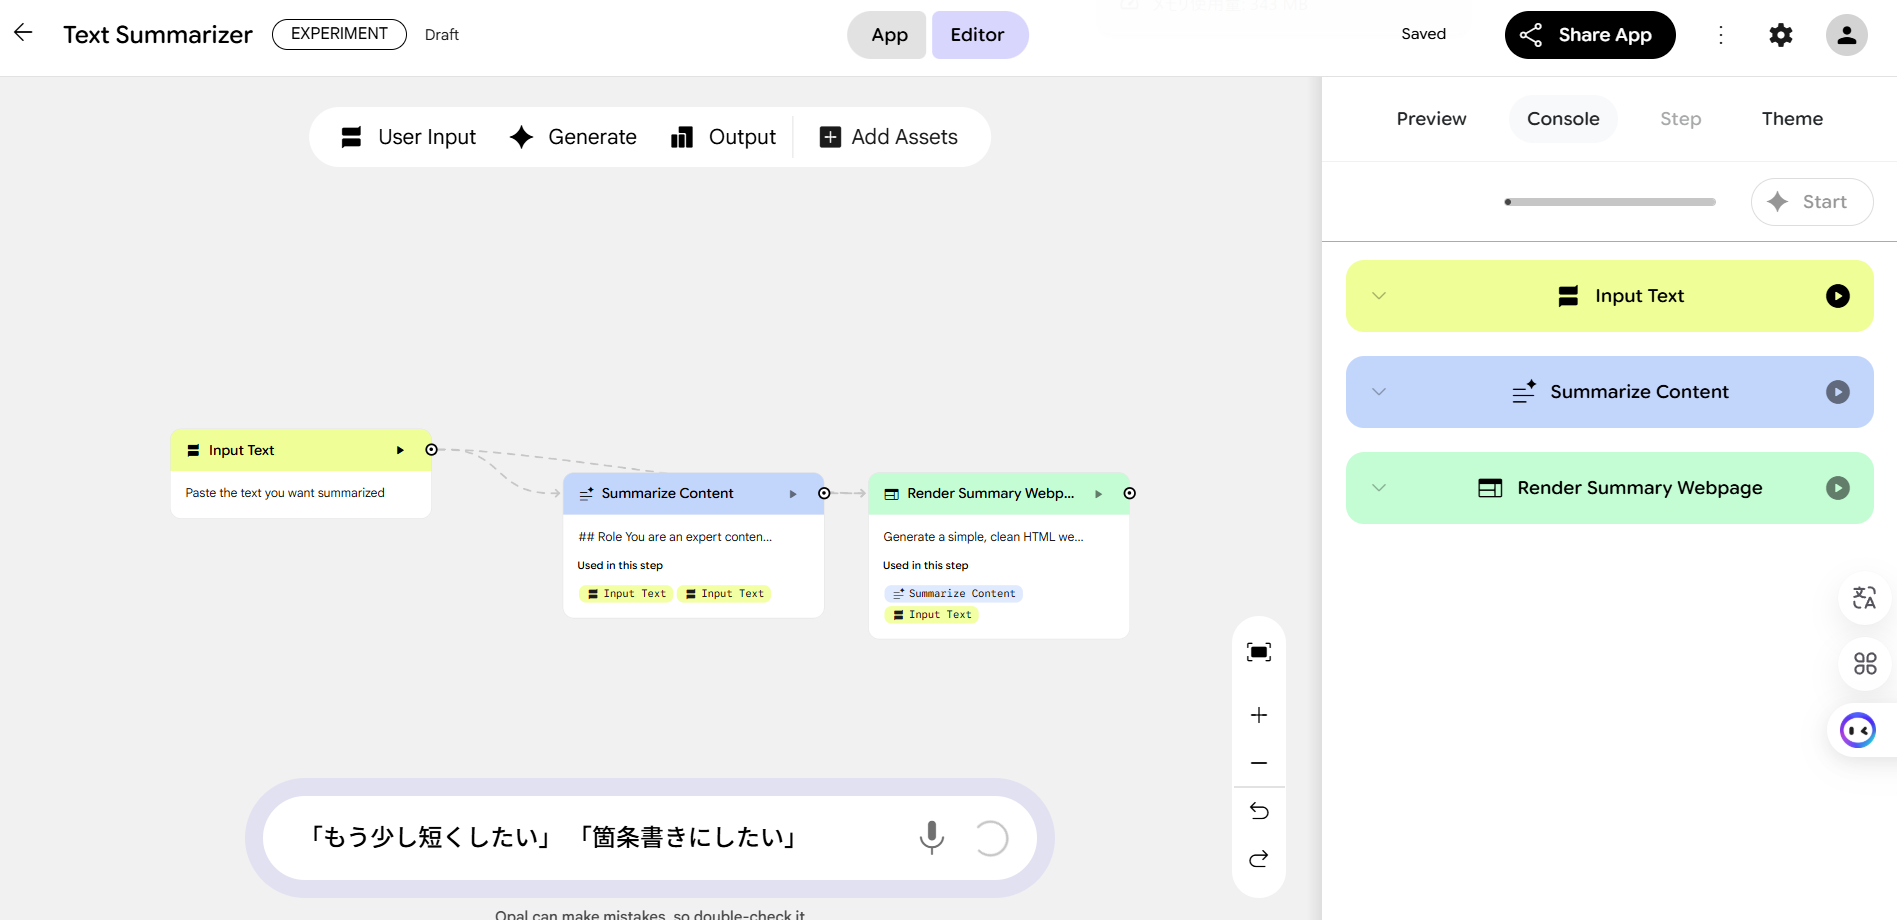This screenshot has width=1897, height=920.
Task: Click 'Paste the text you want summarized'
Action: click(285, 493)
